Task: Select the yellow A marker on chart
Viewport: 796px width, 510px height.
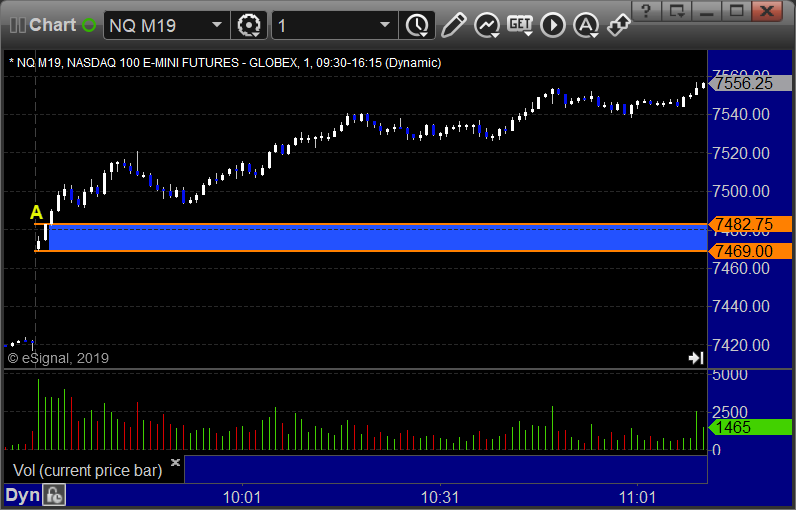Action: pos(36,212)
